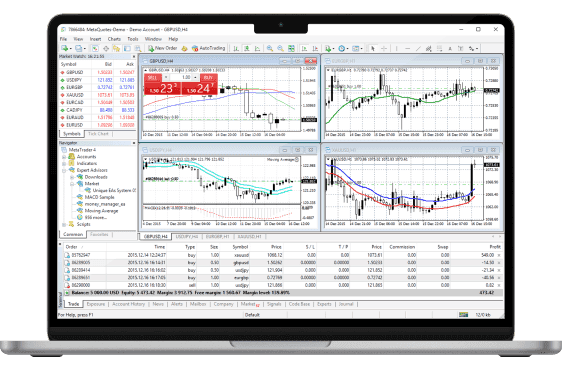The height and width of the screenshot is (370, 562).
Task: Expand the Indicators node in Navigator
Action: [x=64, y=163]
